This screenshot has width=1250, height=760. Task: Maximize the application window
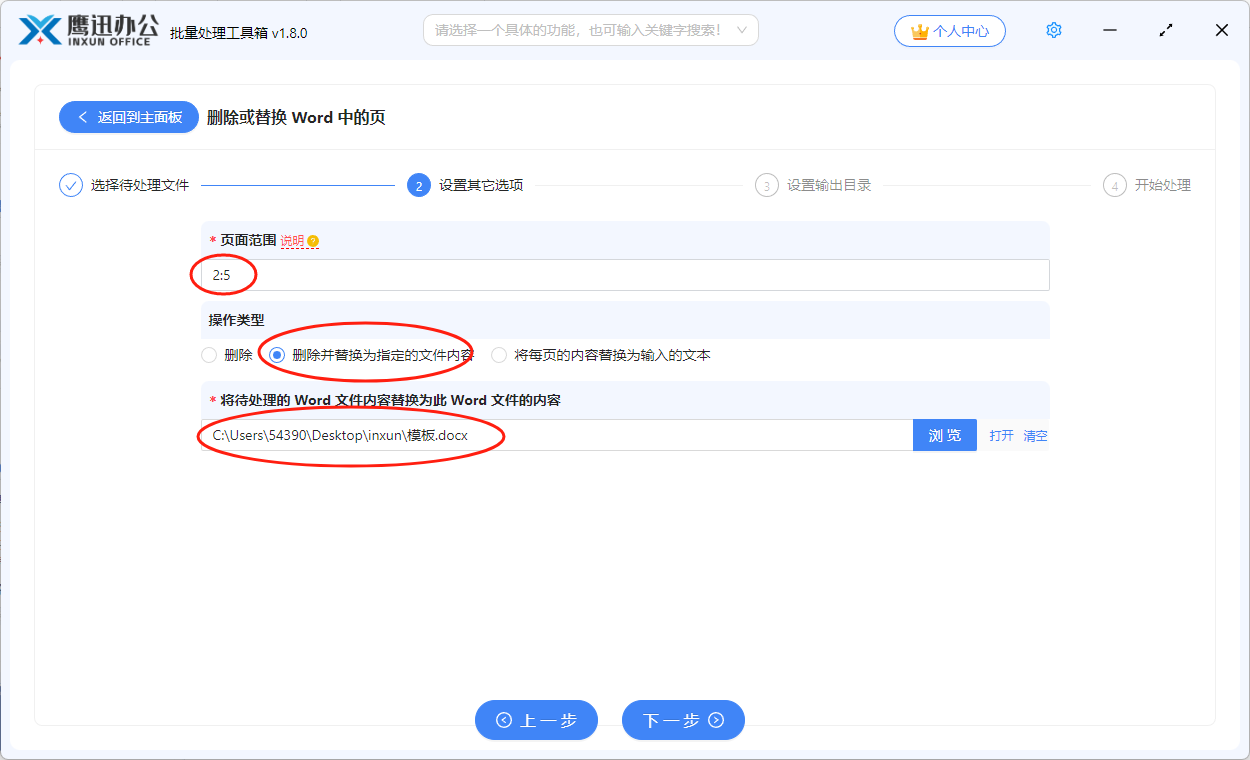click(x=1166, y=30)
